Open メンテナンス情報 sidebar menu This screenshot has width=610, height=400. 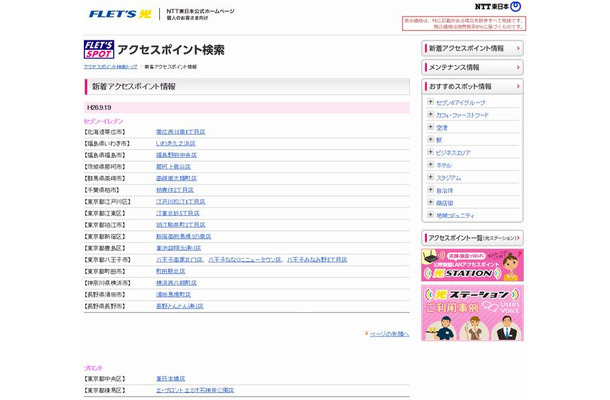coord(472,67)
